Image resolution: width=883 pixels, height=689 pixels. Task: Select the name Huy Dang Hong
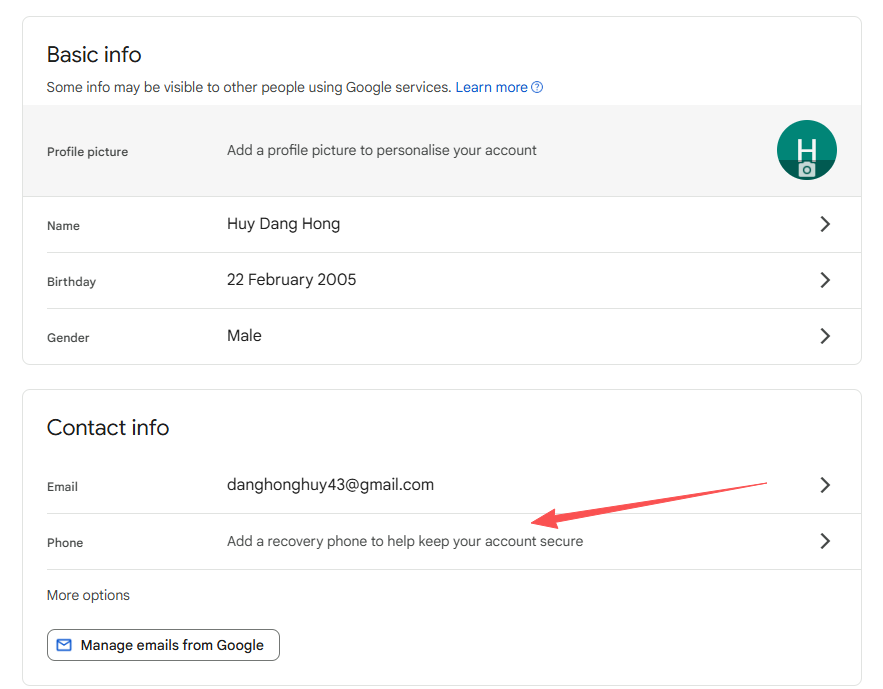283,223
